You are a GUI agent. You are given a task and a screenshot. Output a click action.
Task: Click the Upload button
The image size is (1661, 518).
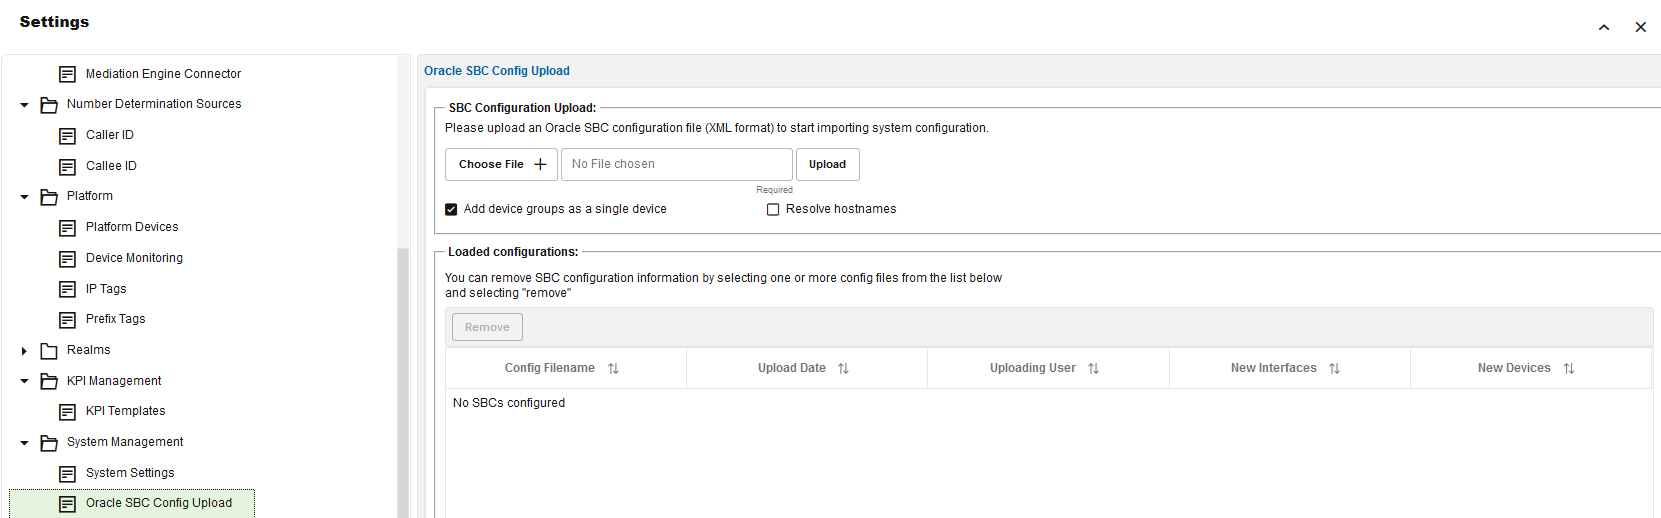[827, 164]
